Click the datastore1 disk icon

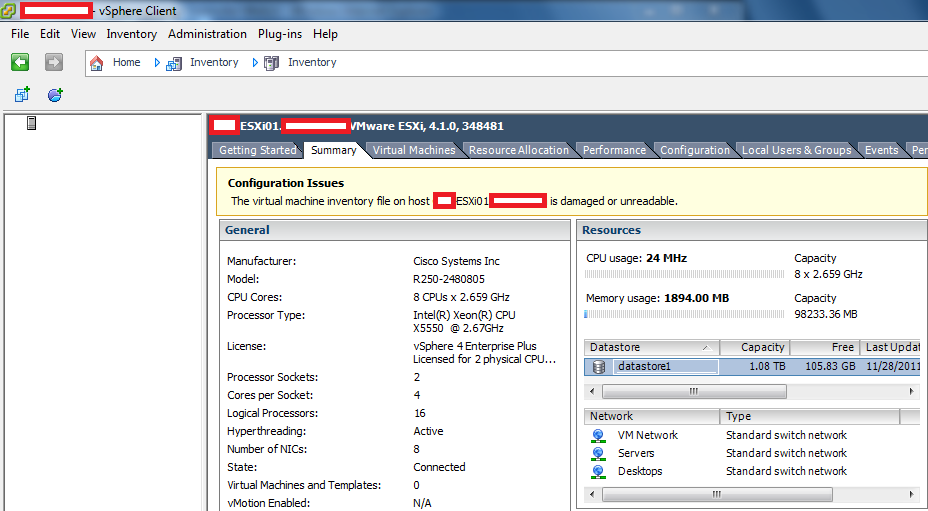tap(598, 367)
